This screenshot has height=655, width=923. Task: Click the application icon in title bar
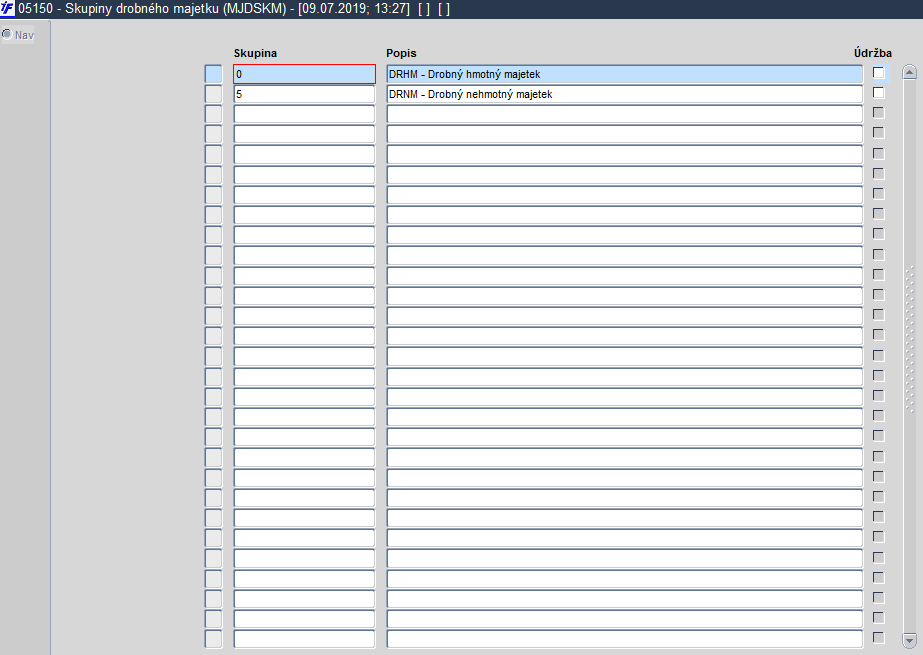8,9
